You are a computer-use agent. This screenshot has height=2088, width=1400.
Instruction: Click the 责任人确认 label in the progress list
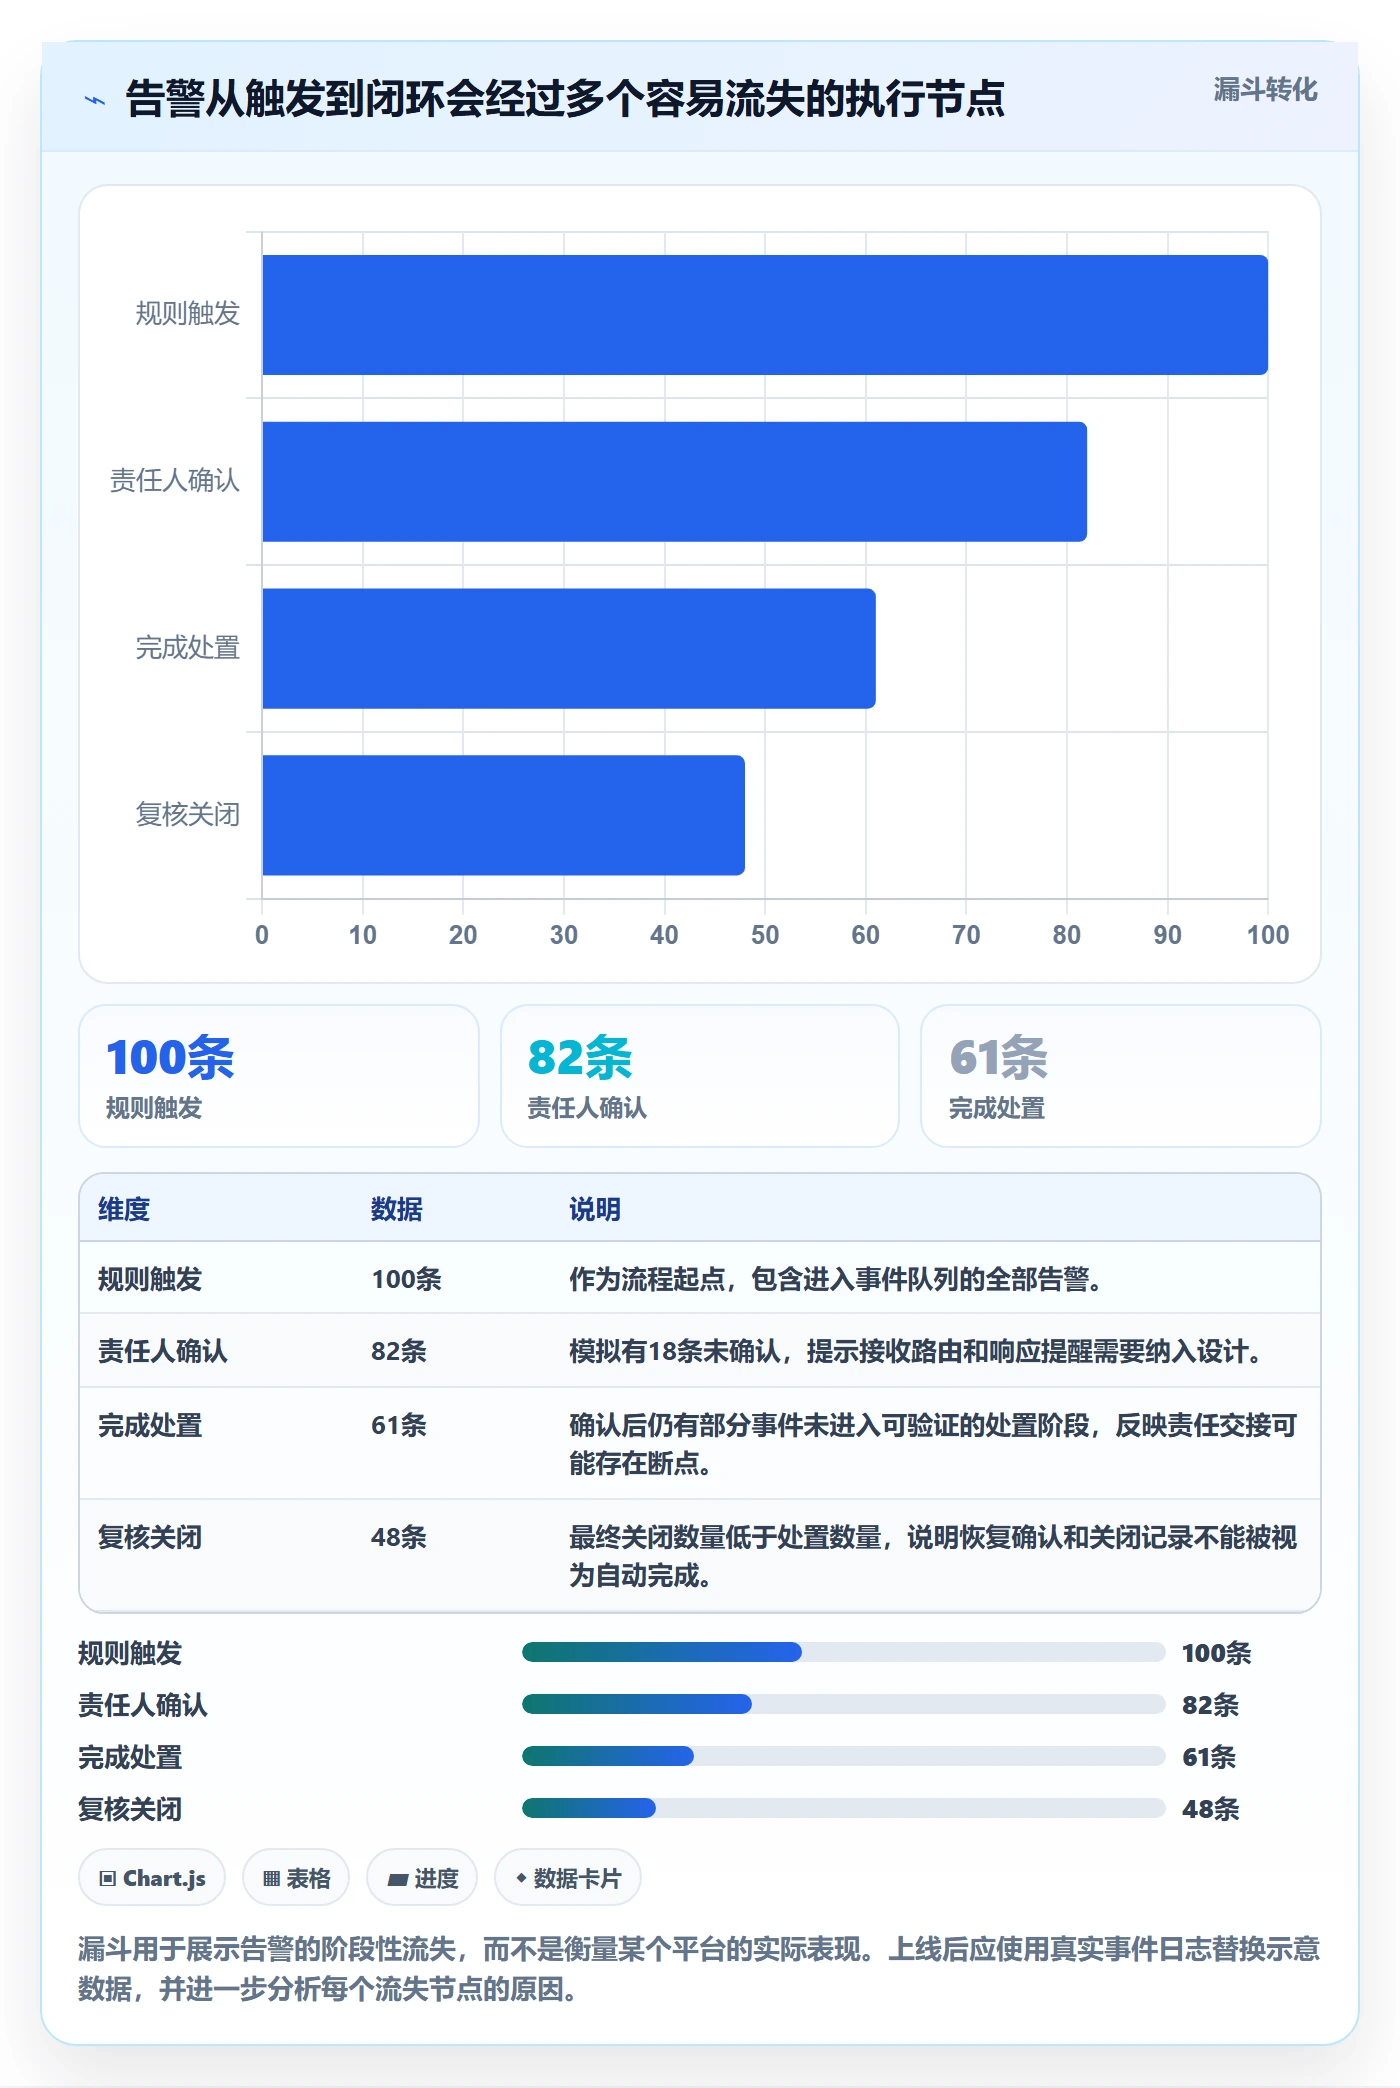point(143,1705)
